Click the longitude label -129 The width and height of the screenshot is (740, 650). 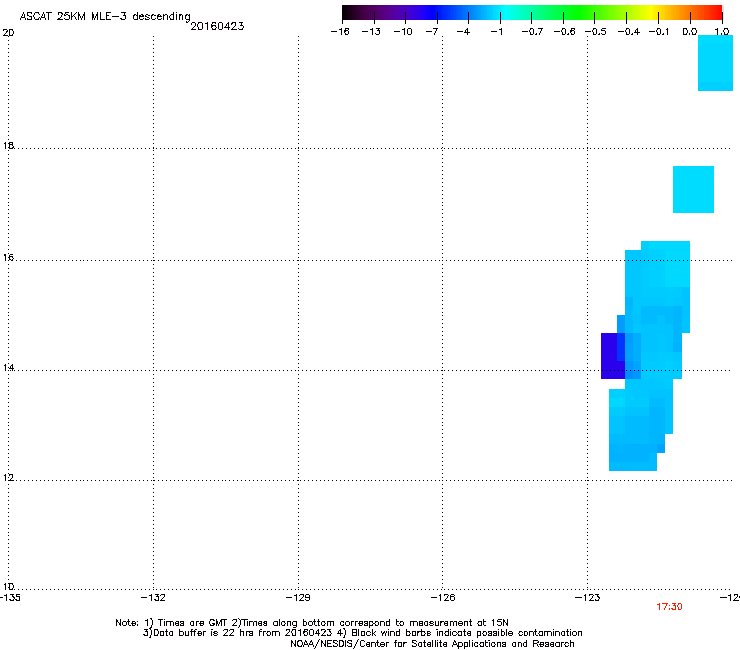click(x=298, y=598)
